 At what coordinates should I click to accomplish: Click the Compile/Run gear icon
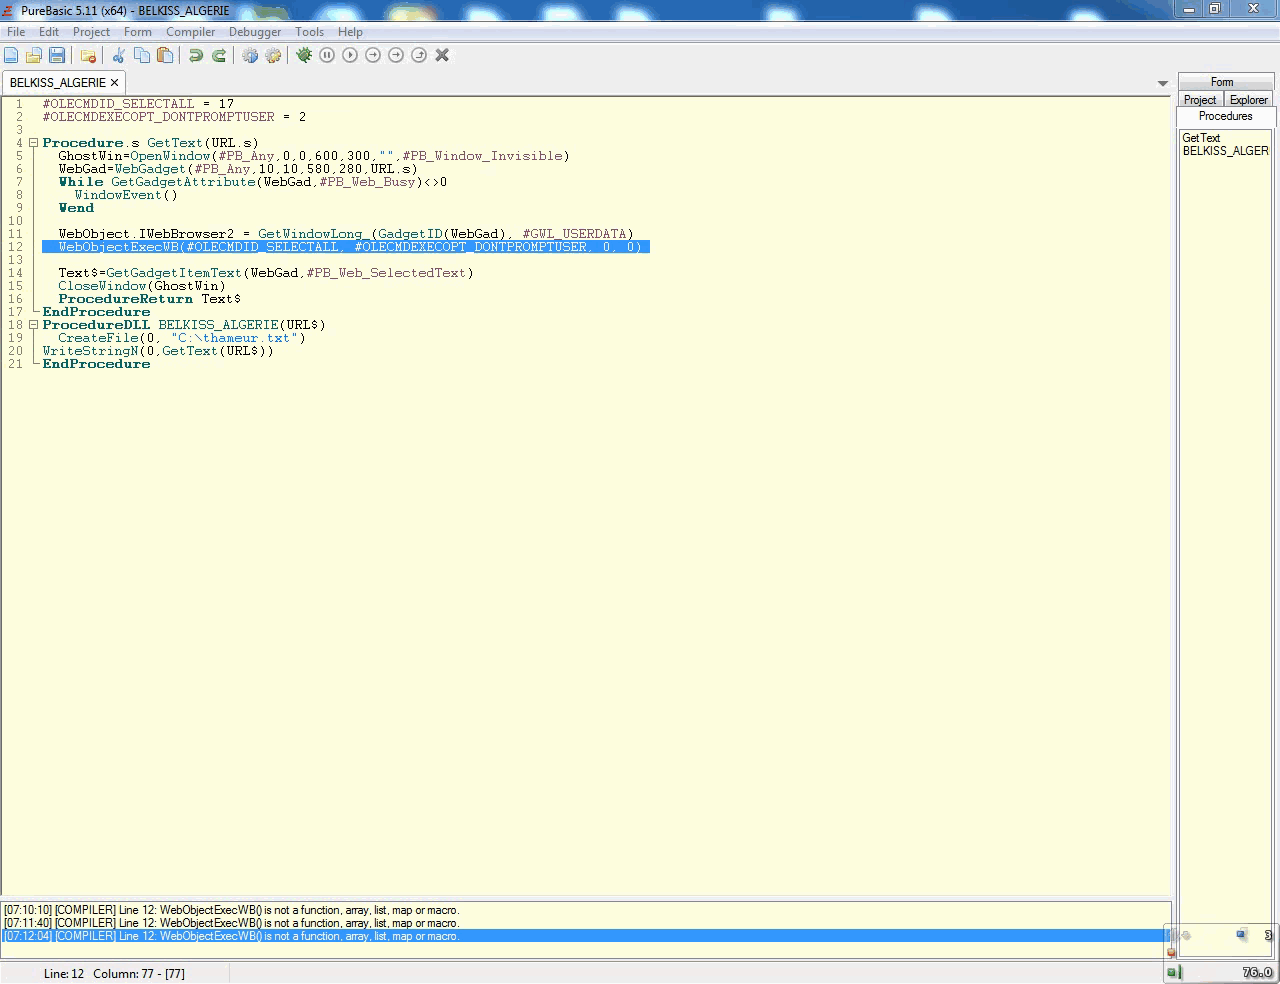coord(250,55)
